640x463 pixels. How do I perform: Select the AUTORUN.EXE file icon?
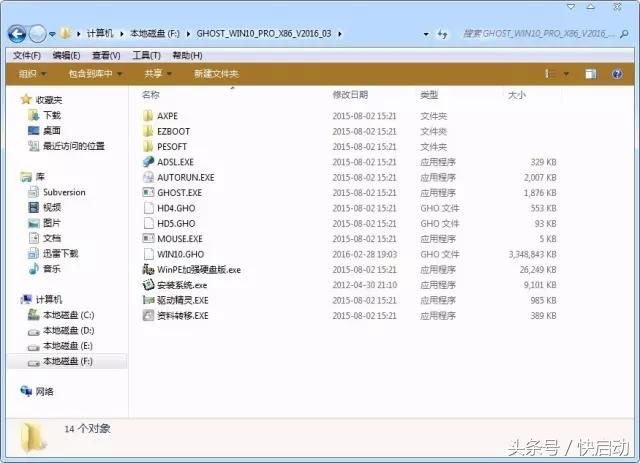[148, 177]
